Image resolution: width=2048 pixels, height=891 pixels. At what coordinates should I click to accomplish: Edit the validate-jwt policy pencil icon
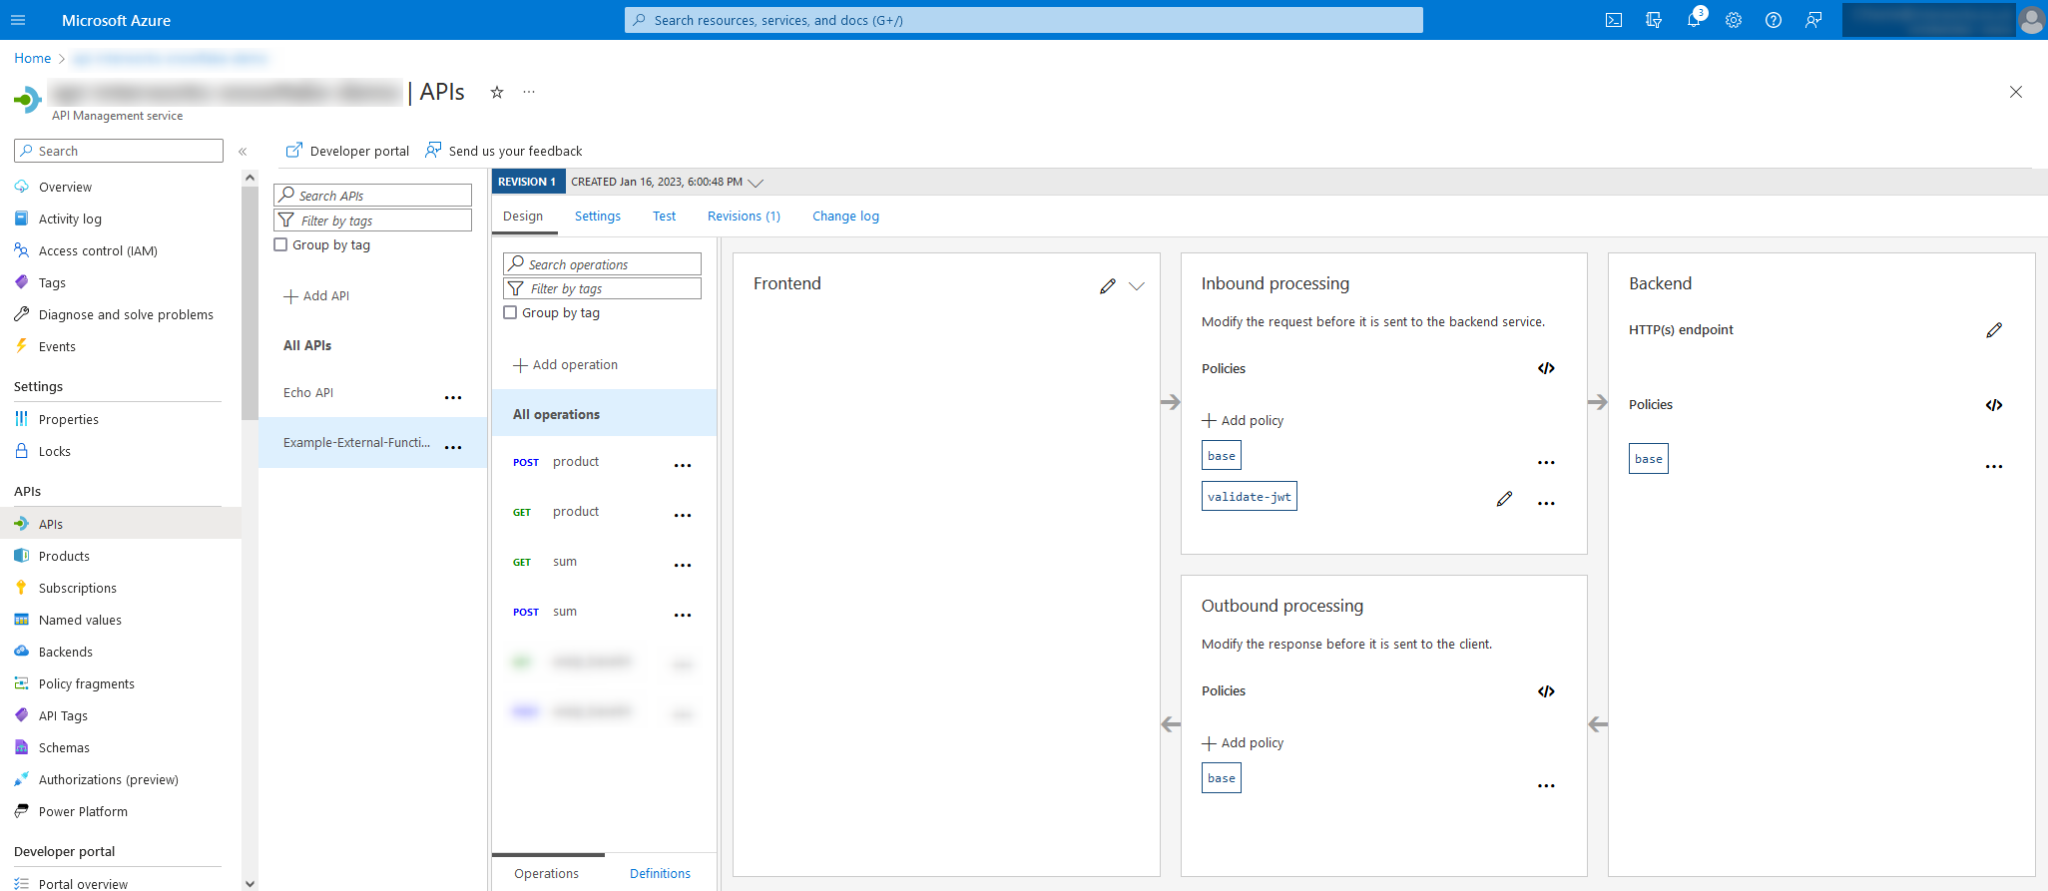click(x=1504, y=499)
